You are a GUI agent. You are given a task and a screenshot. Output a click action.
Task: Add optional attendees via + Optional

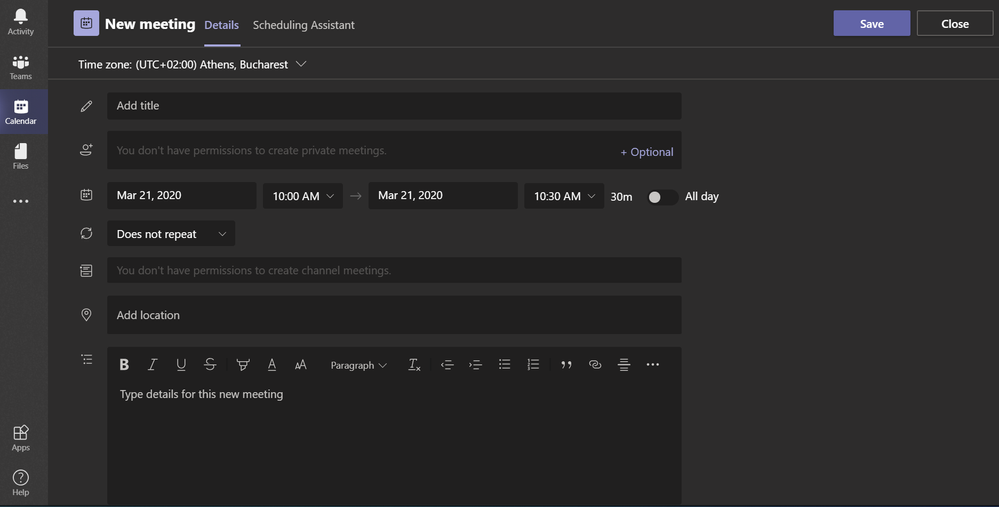pos(647,152)
